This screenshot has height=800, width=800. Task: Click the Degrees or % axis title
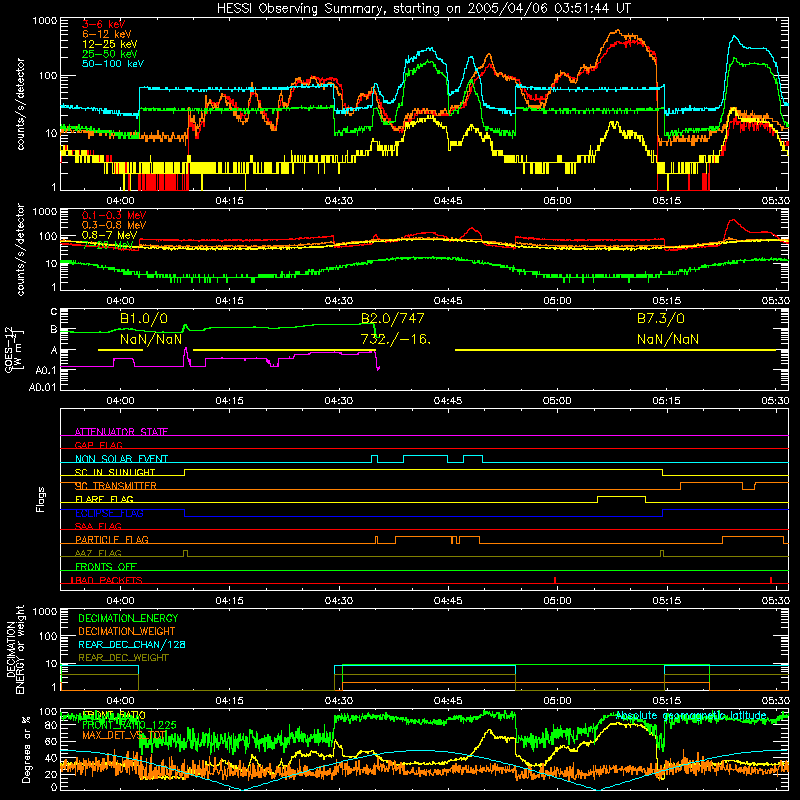(x=26, y=750)
